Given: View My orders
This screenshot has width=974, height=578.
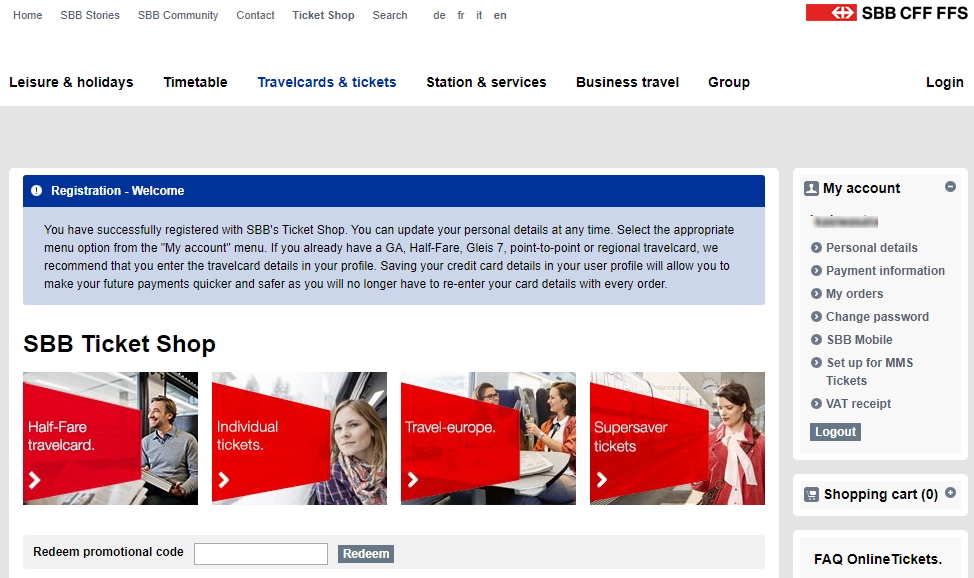Looking at the screenshot, I should coord(854,293).
